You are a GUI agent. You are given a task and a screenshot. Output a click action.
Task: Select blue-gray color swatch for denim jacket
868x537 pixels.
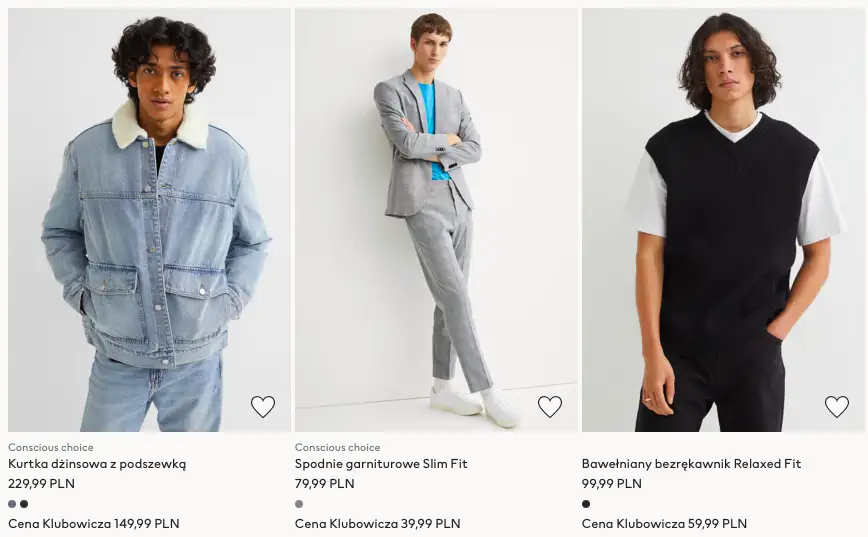click(12, 504)
